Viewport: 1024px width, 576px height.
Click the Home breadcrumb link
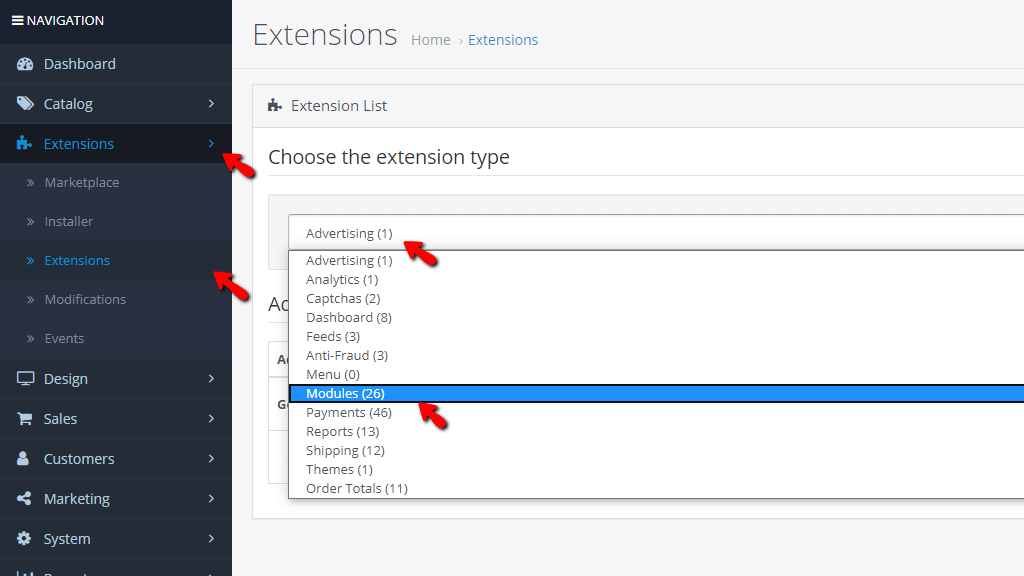[x=430, y=39]
